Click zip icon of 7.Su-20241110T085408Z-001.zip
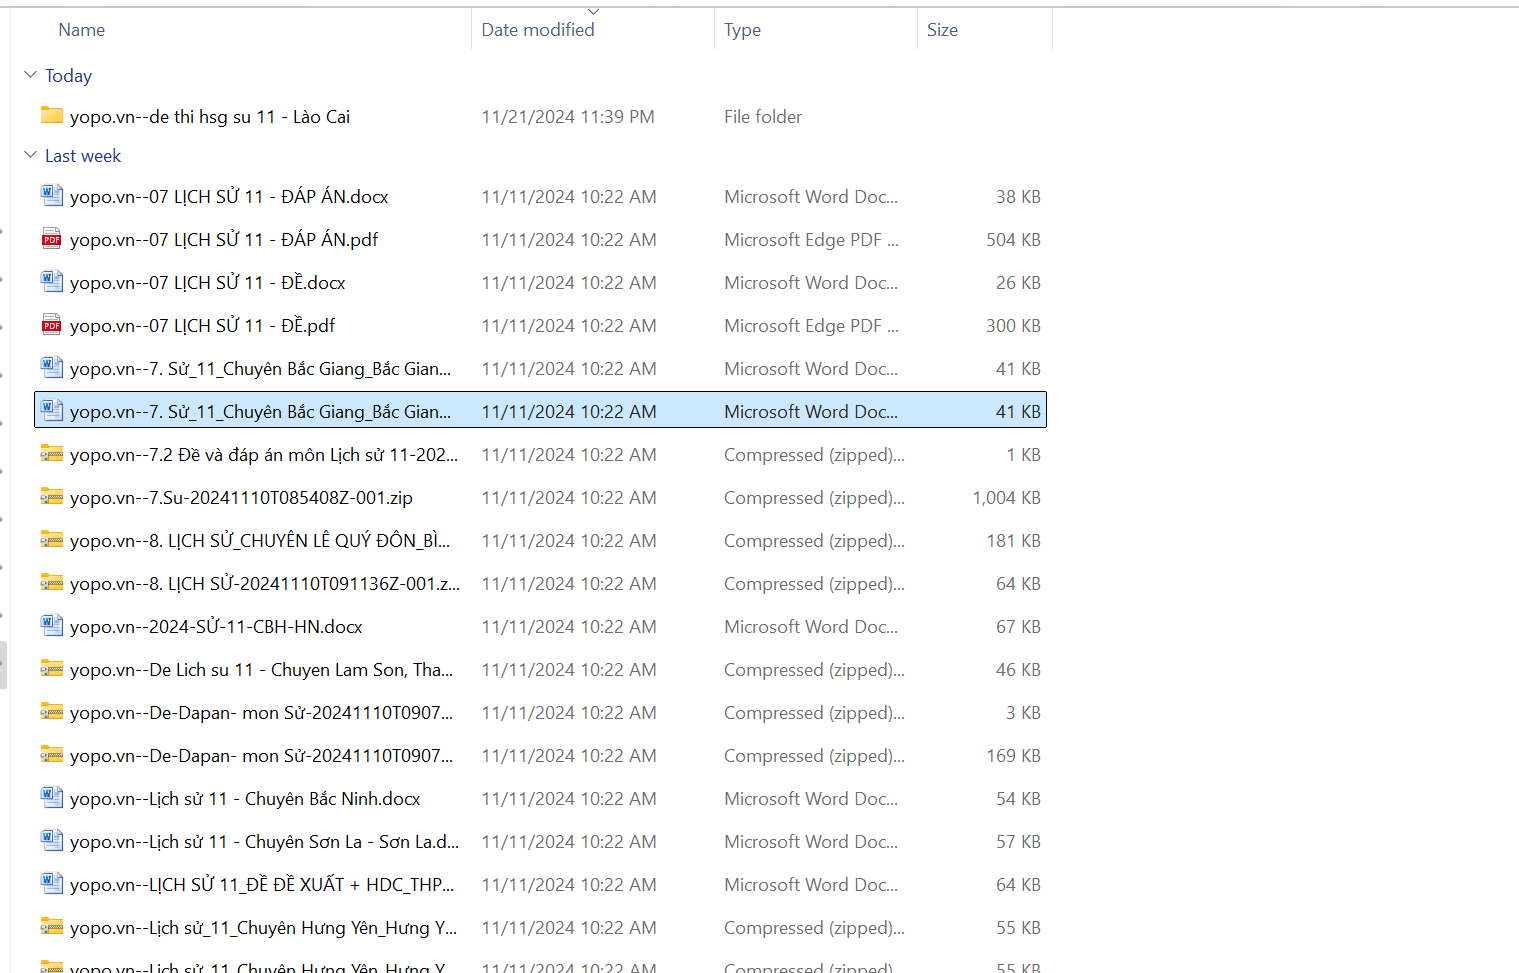This screenshot has width=1519, height=973. pyautogui.click(x=52, y=497)
